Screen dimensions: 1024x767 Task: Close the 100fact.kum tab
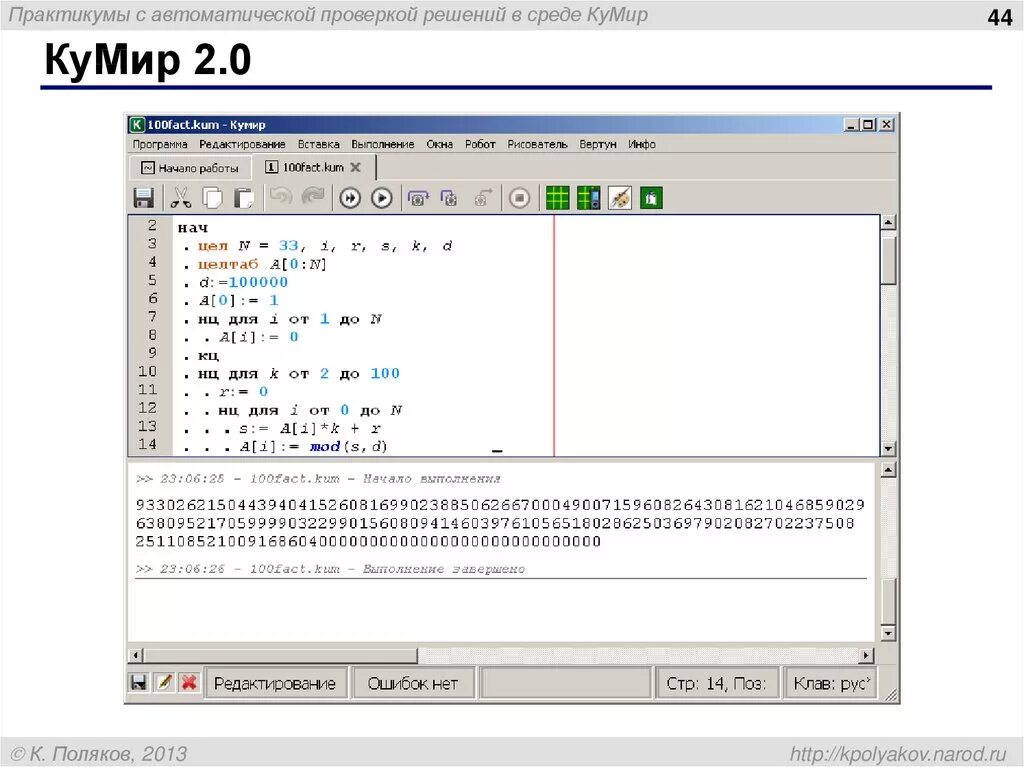point(355,167)
